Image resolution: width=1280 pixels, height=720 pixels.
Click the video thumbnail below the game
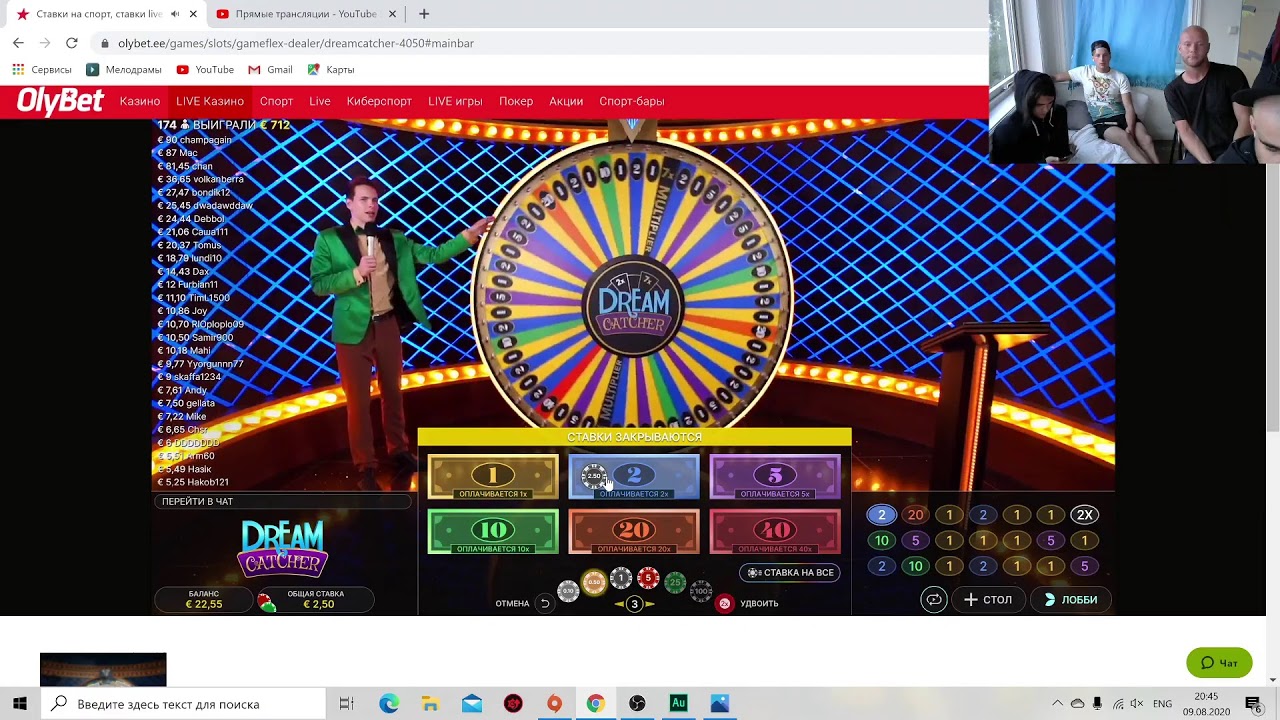(103, 670)
